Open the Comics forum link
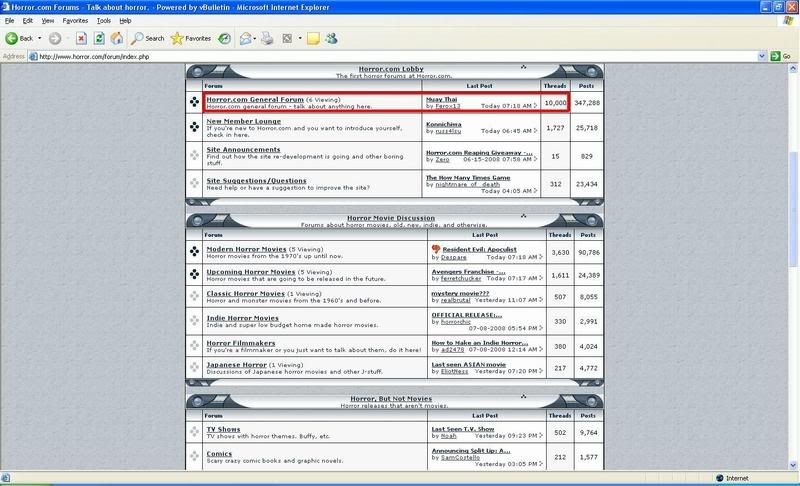 coord(219,453)
